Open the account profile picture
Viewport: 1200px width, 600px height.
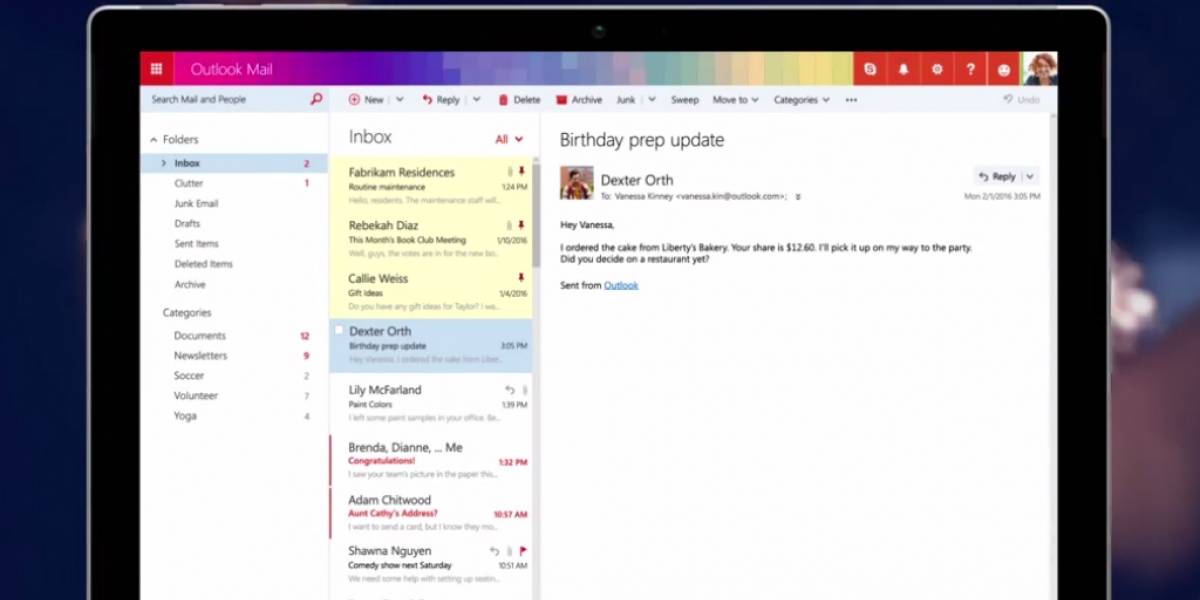1040,69
